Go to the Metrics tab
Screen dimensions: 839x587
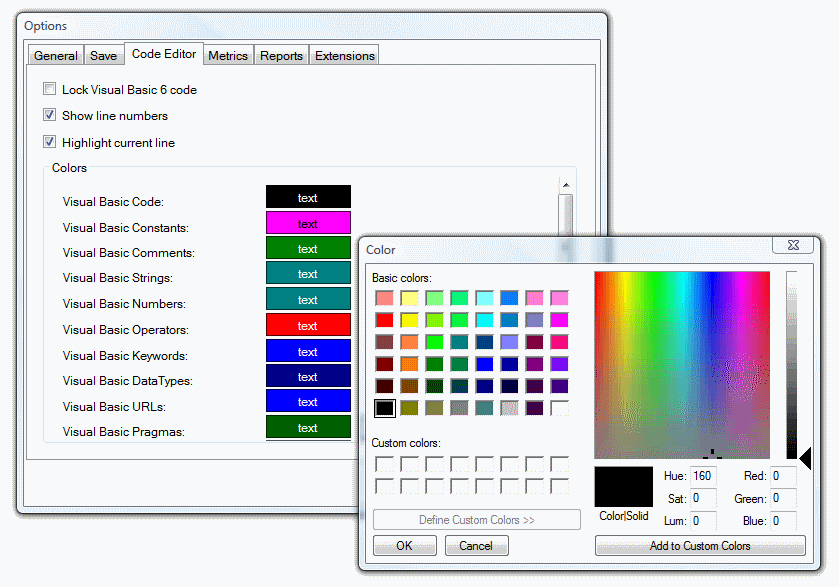pyautogui.click(x=228, y=56)
